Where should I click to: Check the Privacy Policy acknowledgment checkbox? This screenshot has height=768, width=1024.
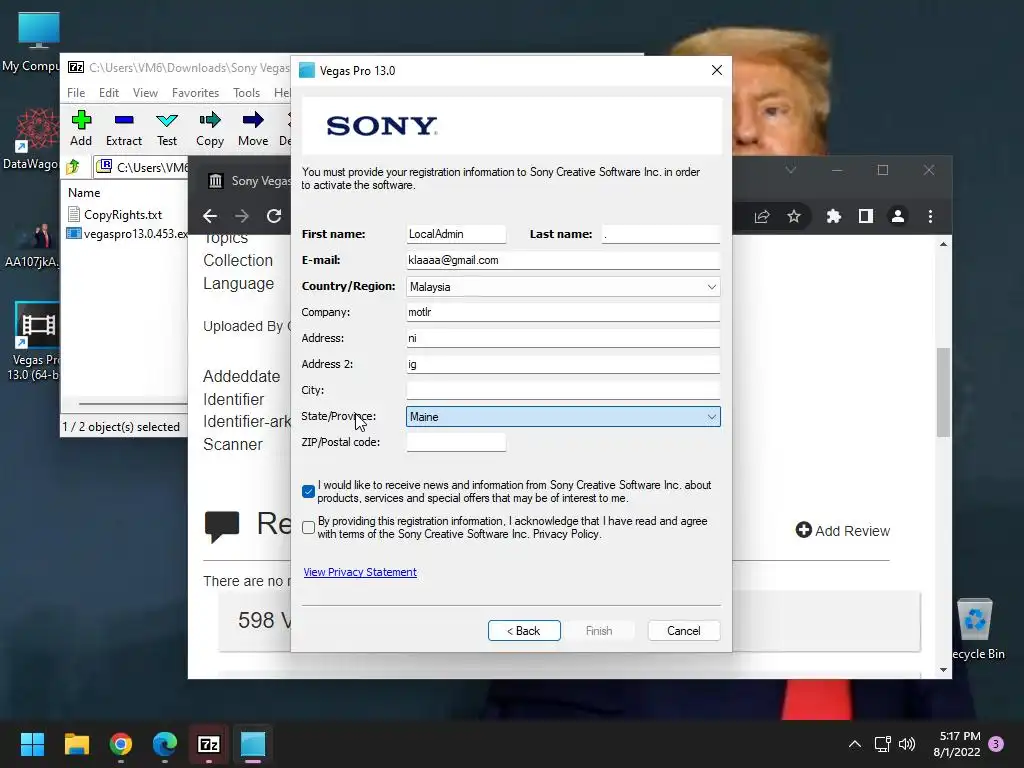(x=308, y=528)
